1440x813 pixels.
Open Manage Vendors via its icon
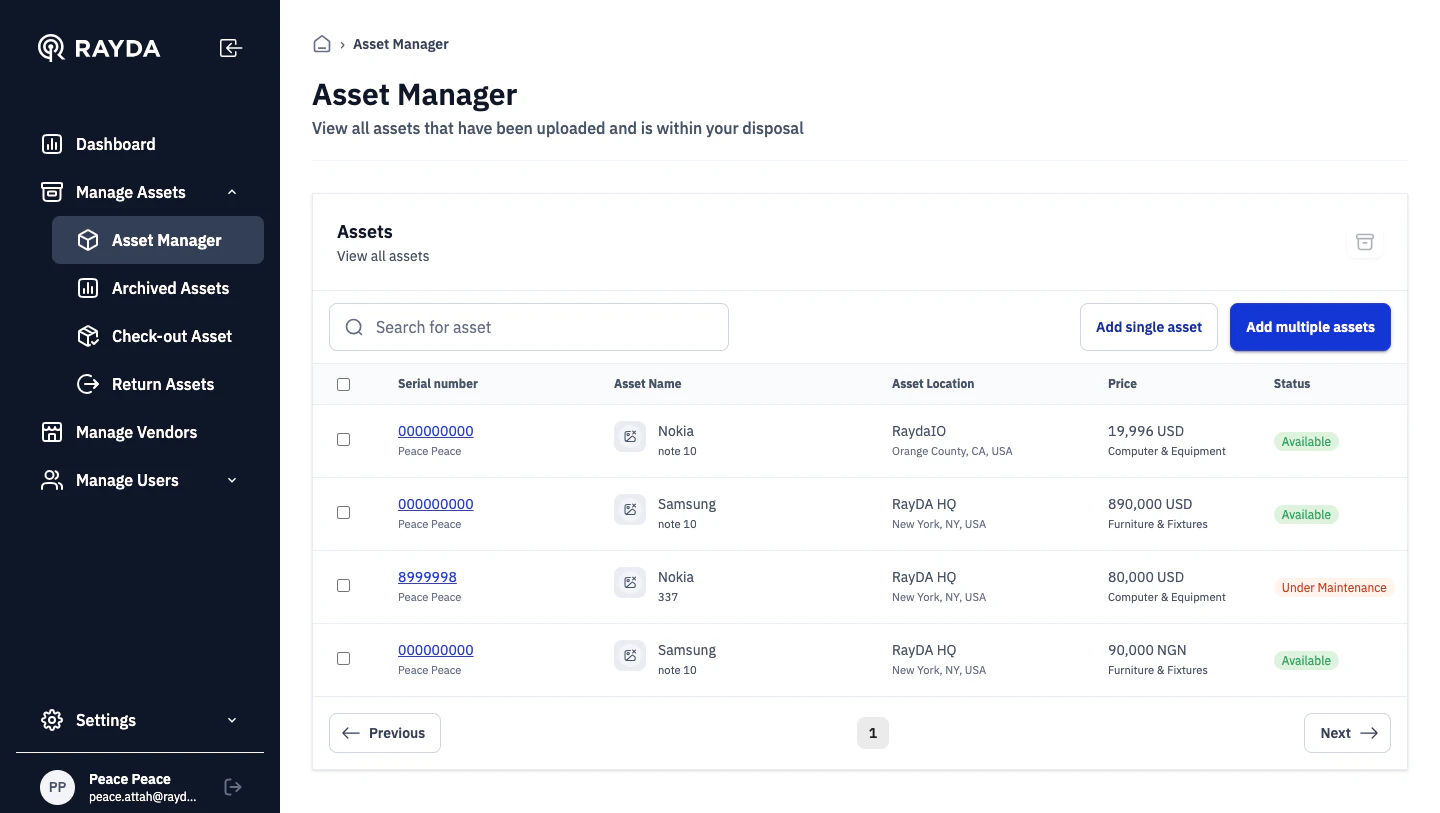(52, 432)
